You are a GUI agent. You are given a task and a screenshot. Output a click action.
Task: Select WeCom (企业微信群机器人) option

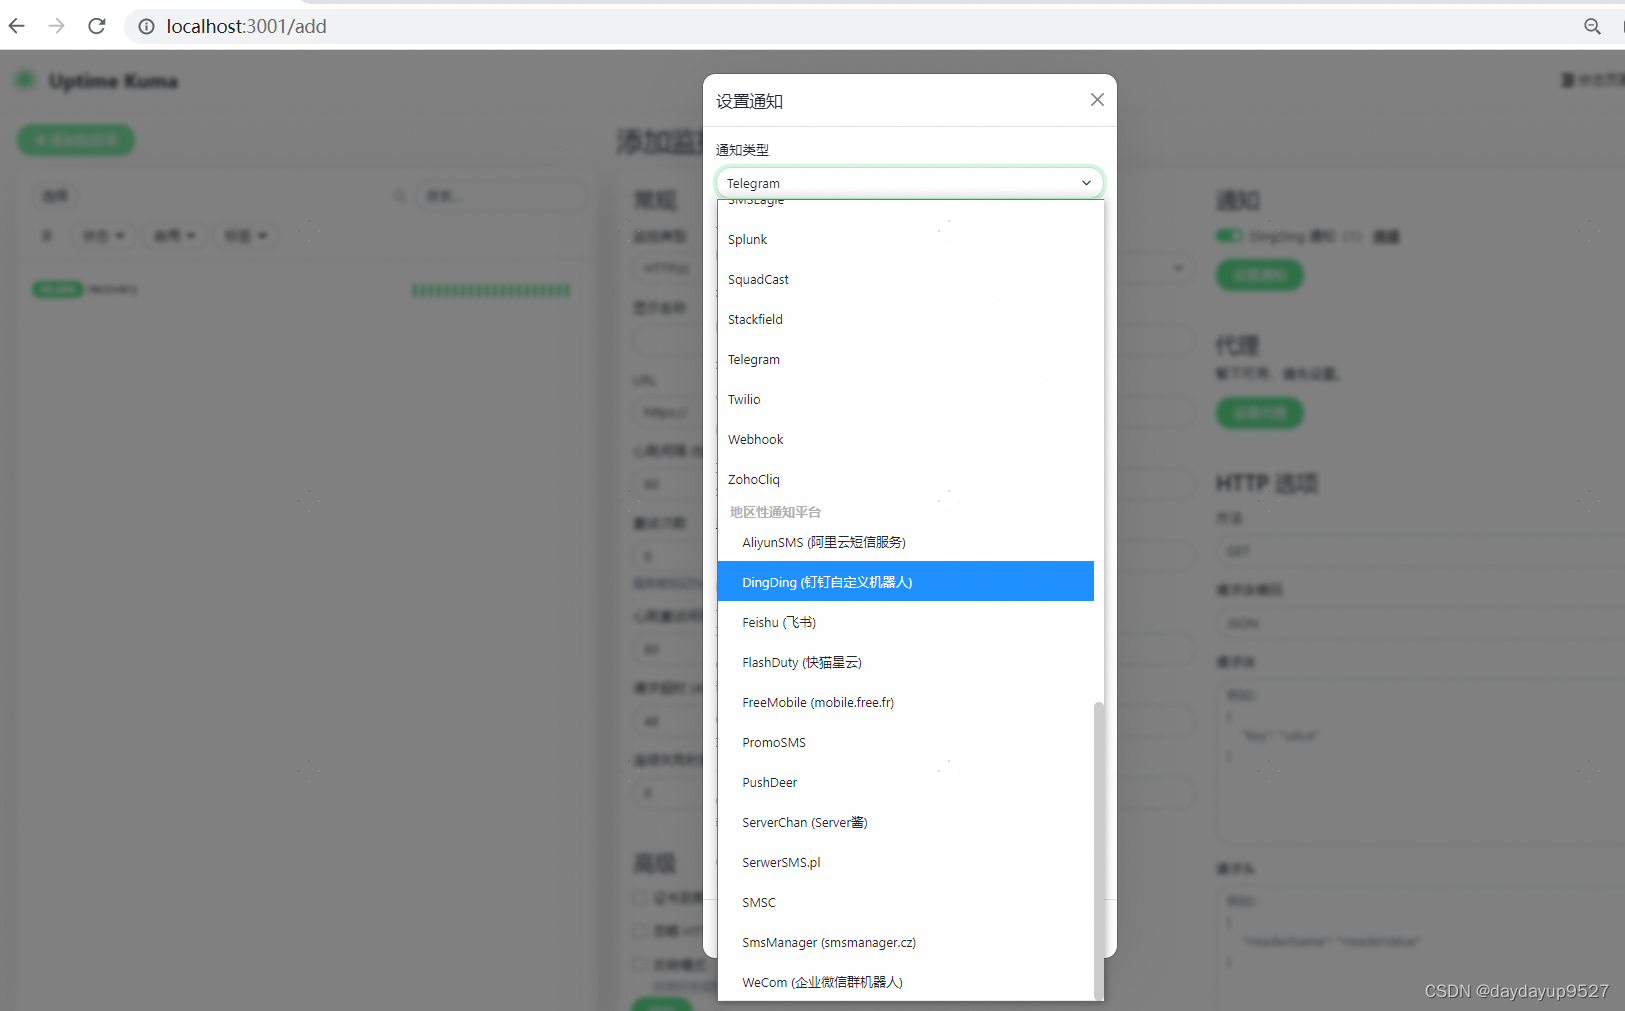pos(905,982)
